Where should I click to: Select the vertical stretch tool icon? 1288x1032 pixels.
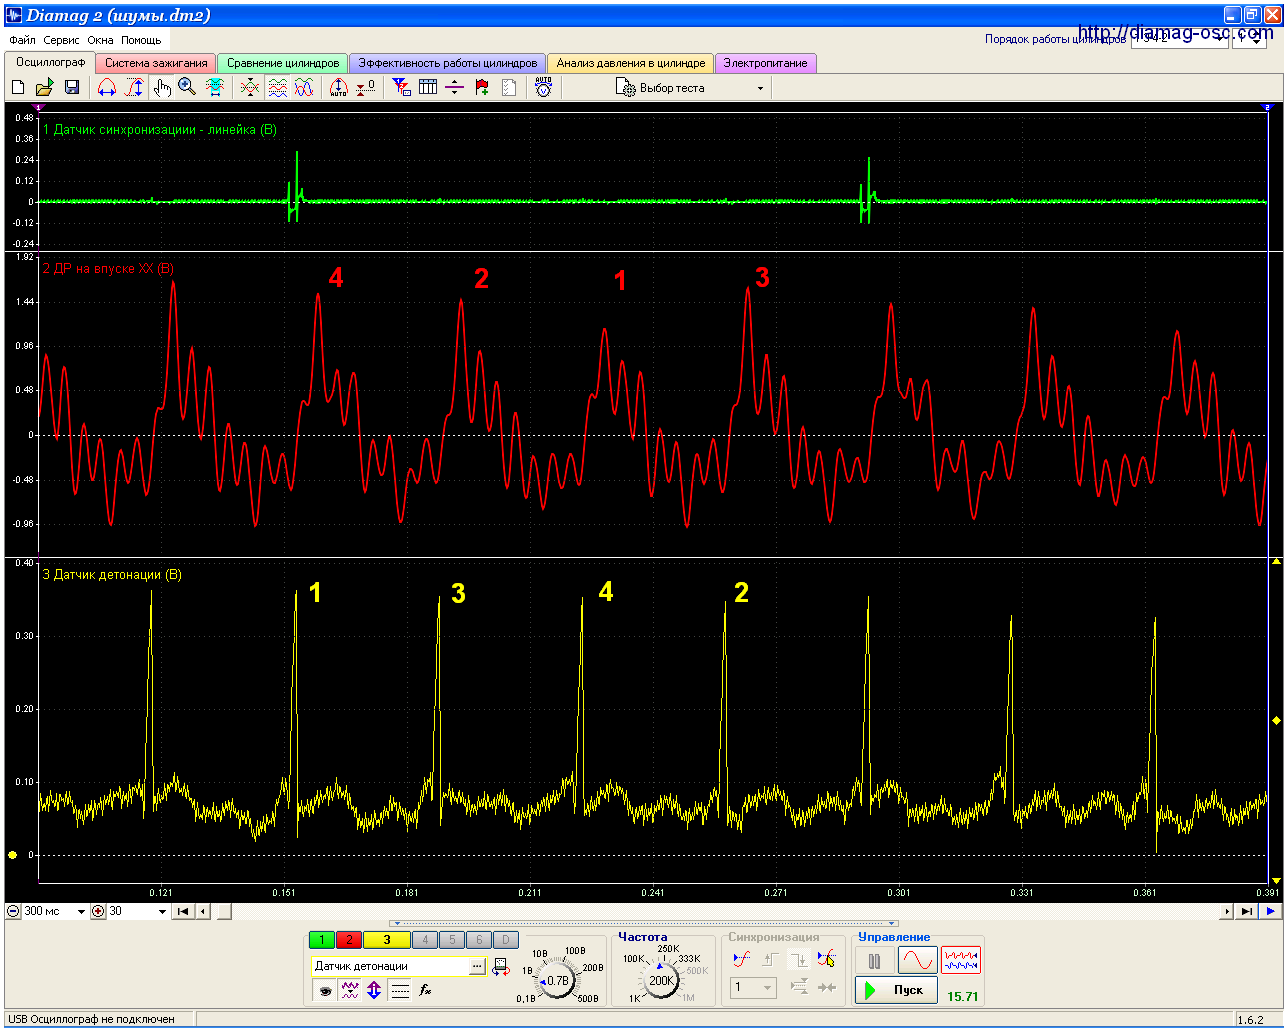134,88
